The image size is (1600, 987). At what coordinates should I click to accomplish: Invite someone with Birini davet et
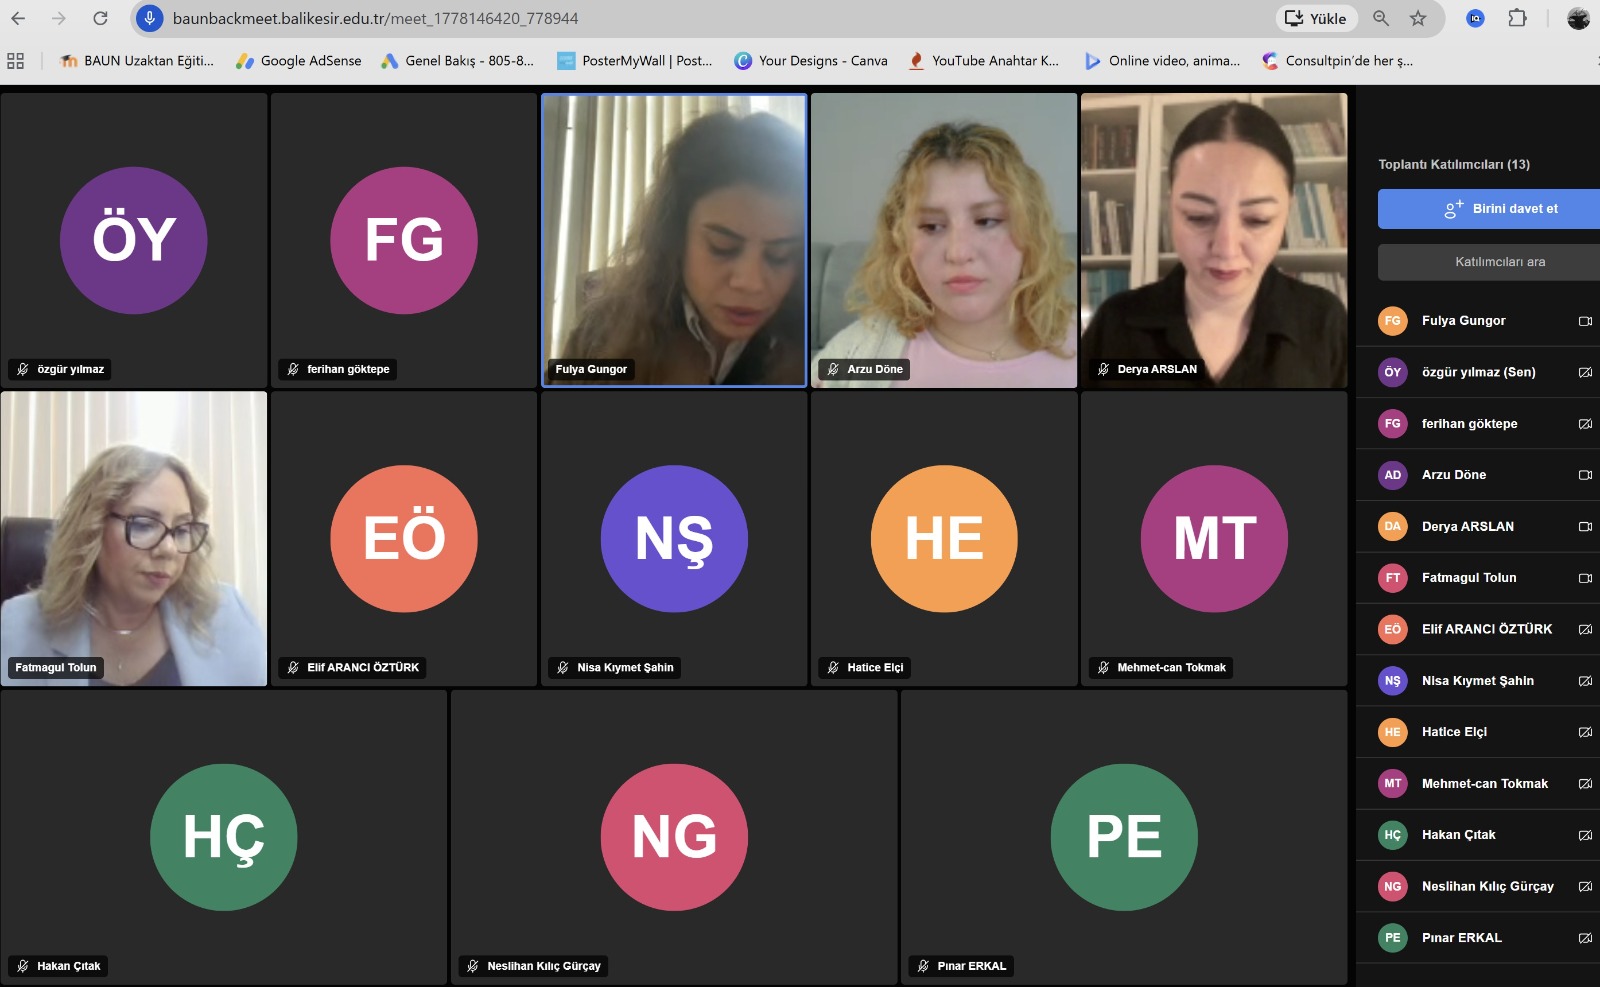1489,209
